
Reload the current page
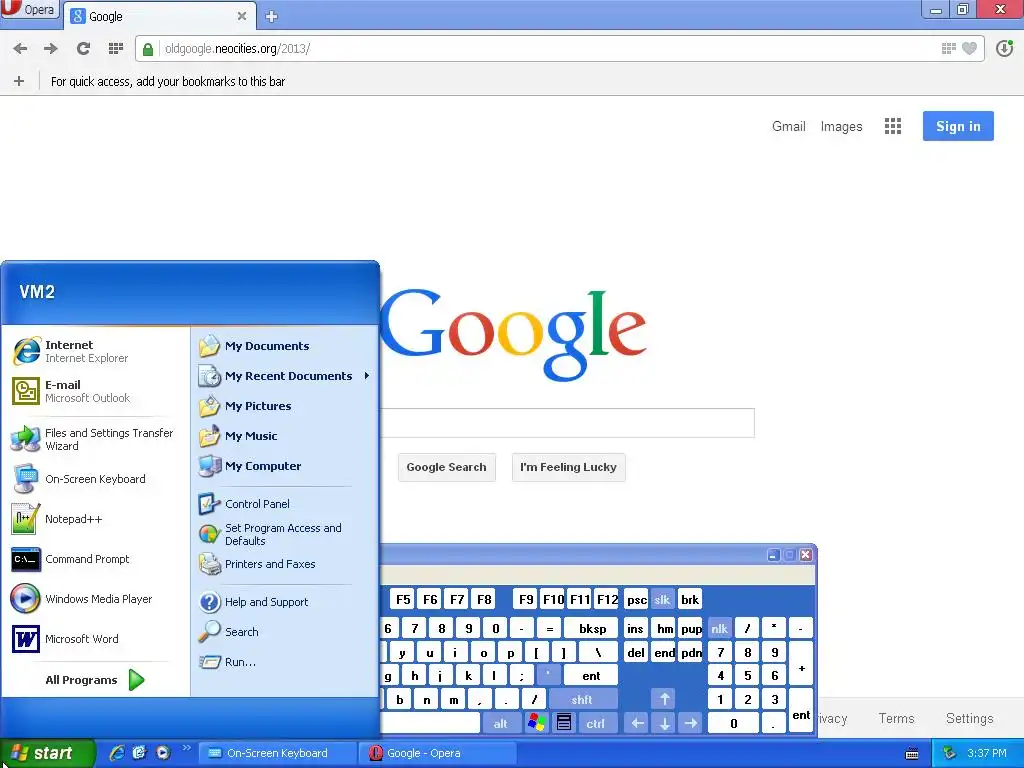coord(83,48)
